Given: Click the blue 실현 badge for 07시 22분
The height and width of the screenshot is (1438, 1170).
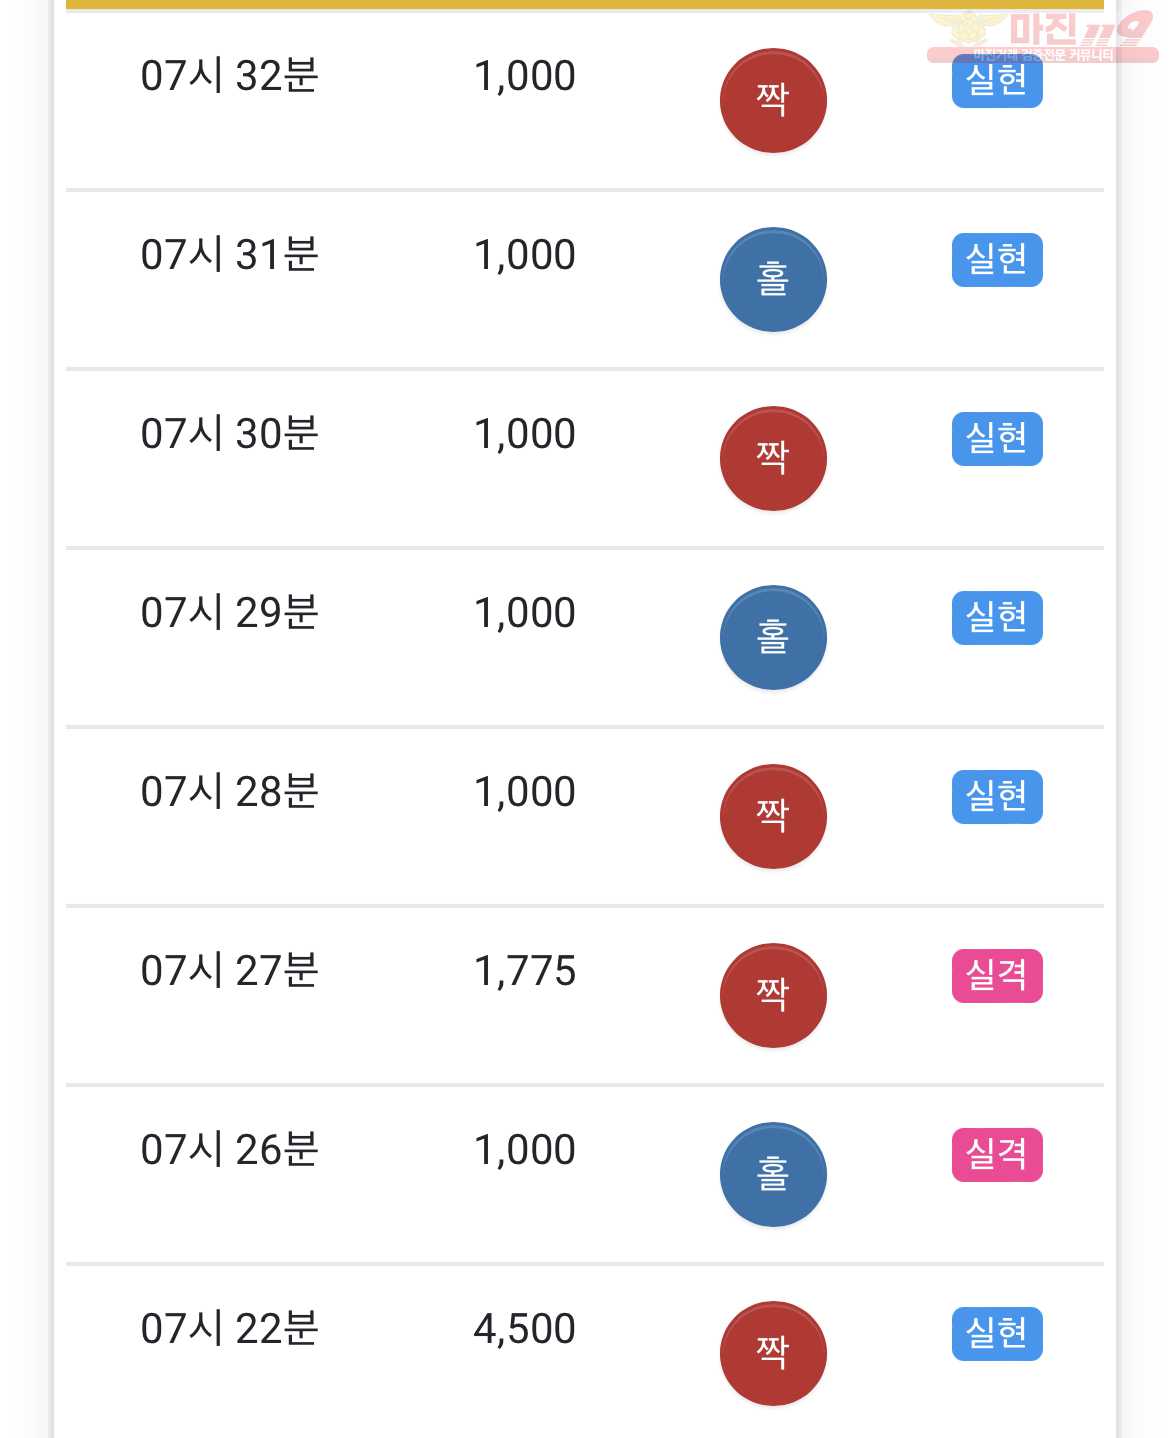Looking at the screenshot, I should [x=997, y=1334].
